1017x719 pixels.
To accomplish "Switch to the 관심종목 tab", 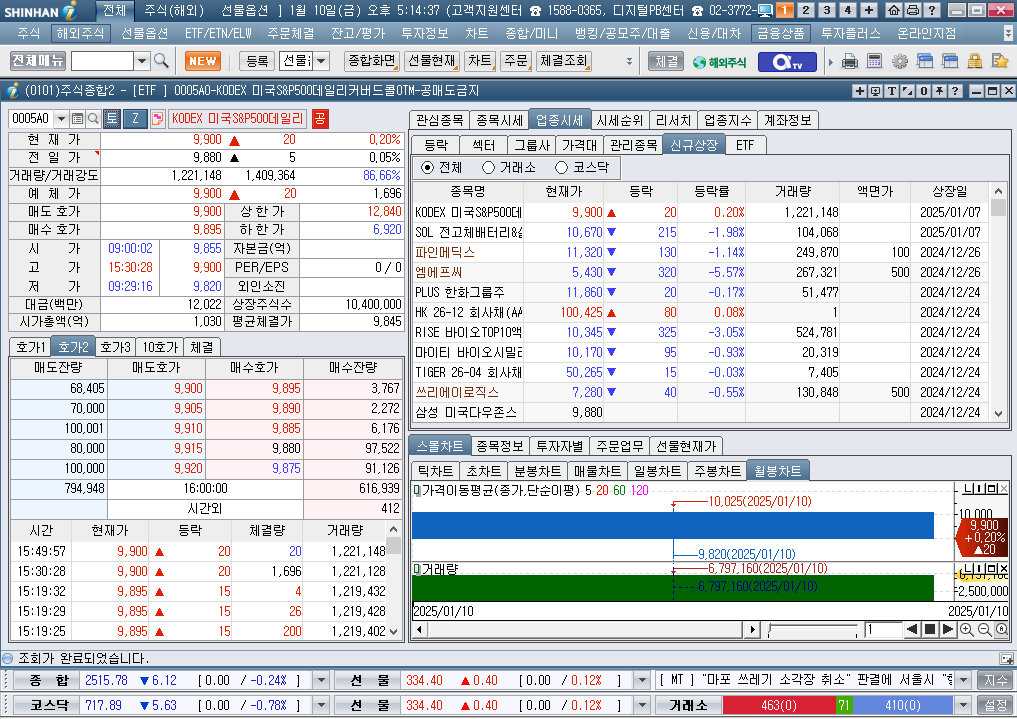I will (439, 121).
